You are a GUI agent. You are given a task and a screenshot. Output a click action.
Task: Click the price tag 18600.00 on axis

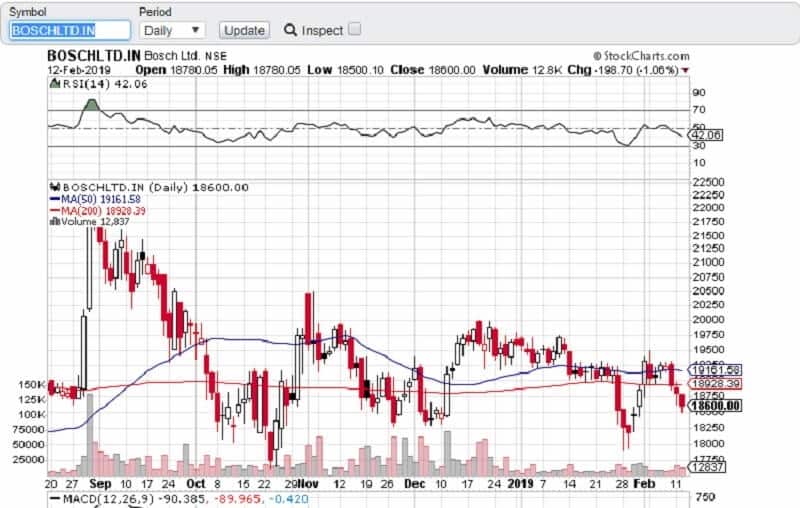coord(714,405)
